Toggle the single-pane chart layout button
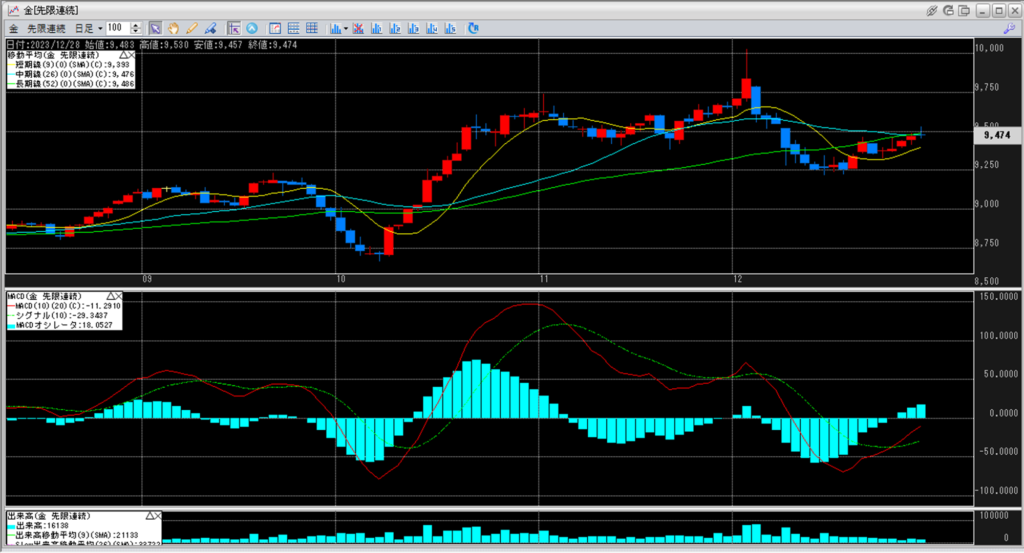Screen dimensions: 1024x553 (275, 28)
